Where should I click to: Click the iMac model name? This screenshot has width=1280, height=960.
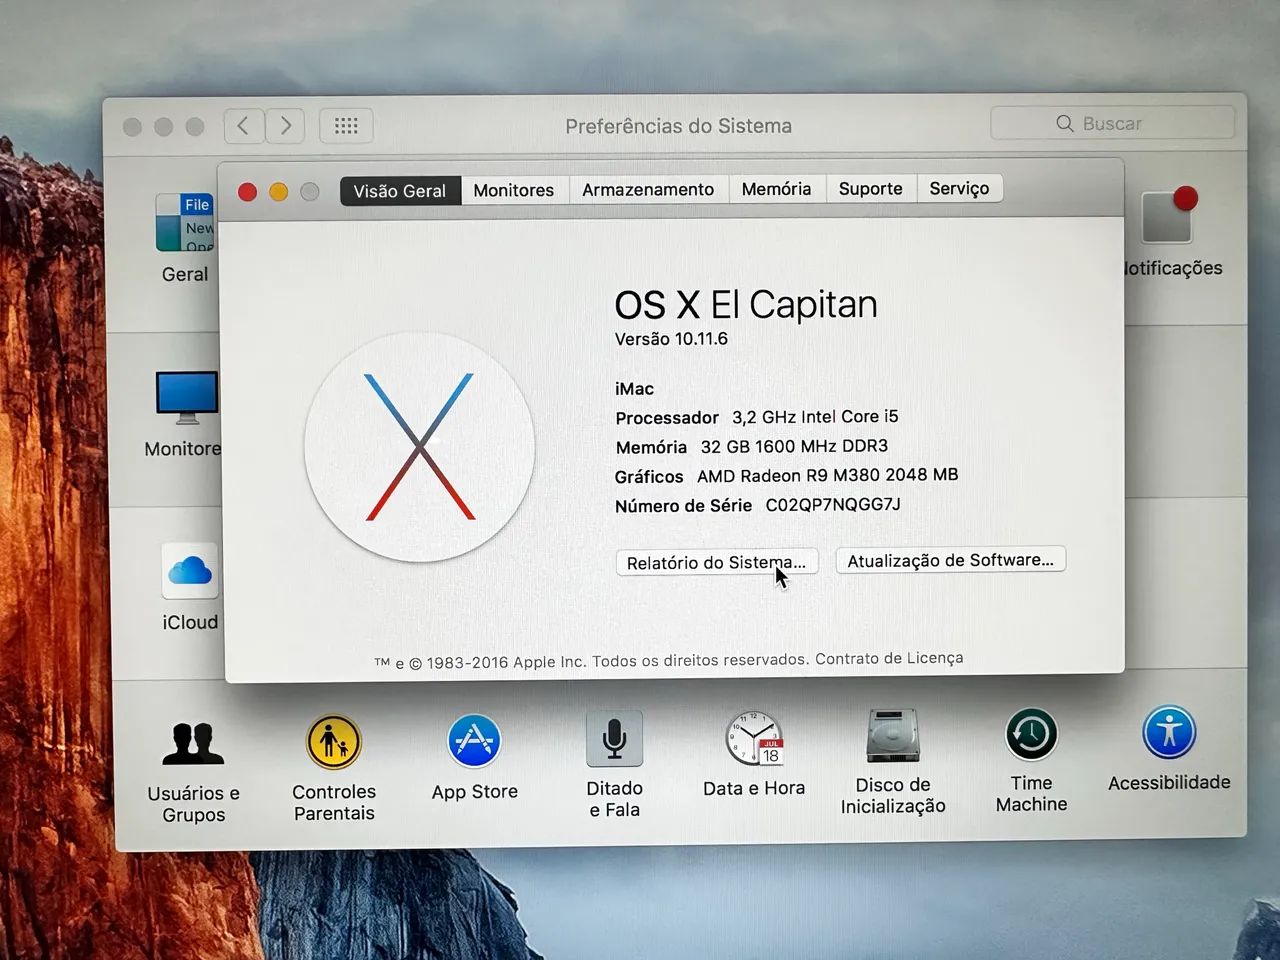click(634, 389)
